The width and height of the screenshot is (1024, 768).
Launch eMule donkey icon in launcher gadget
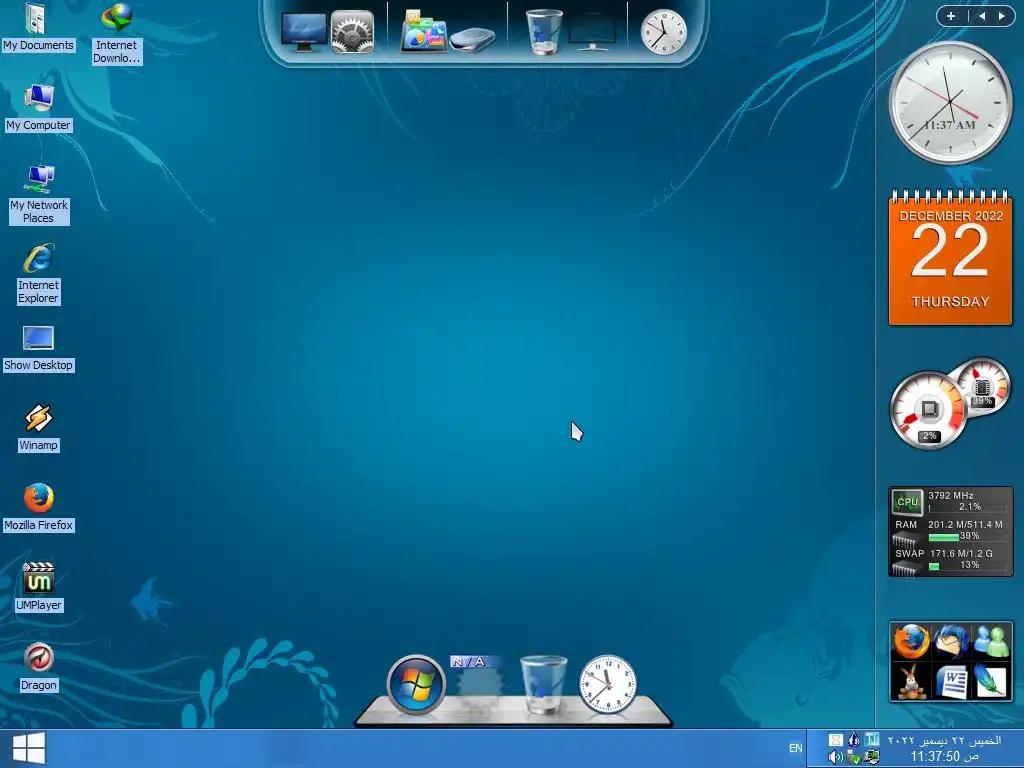tap(911, 681)
